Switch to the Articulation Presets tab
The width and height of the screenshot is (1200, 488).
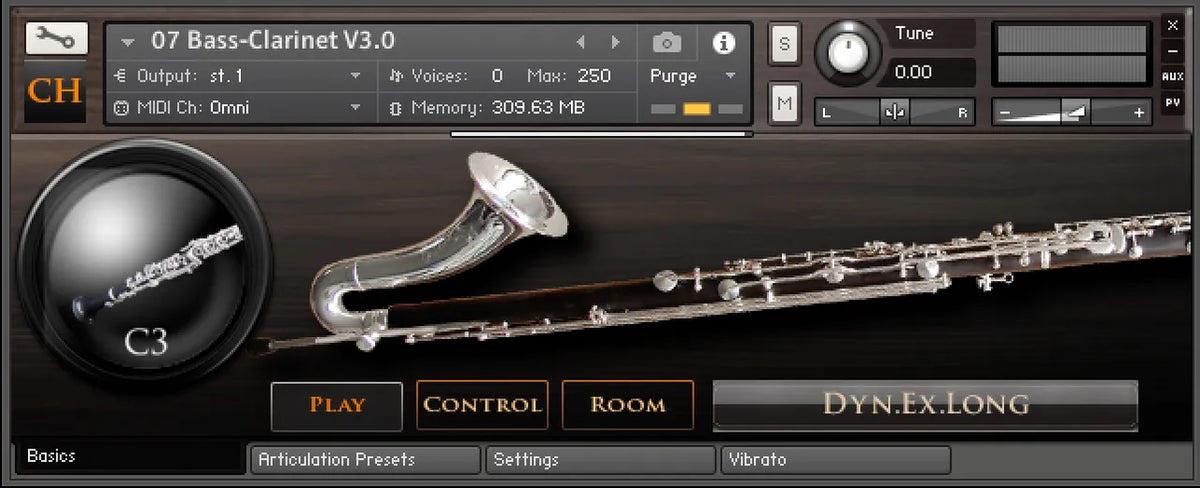(x=364, y=460)
